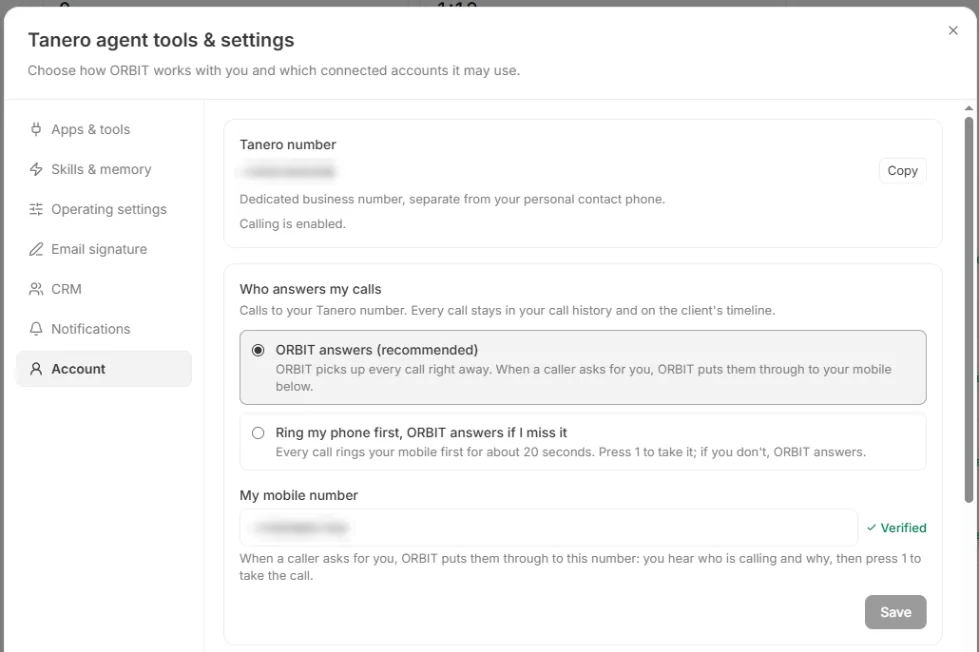Close the agent tools & settings dialog
The width and height of the screenshot is (979, 652).
pos(953,31)
